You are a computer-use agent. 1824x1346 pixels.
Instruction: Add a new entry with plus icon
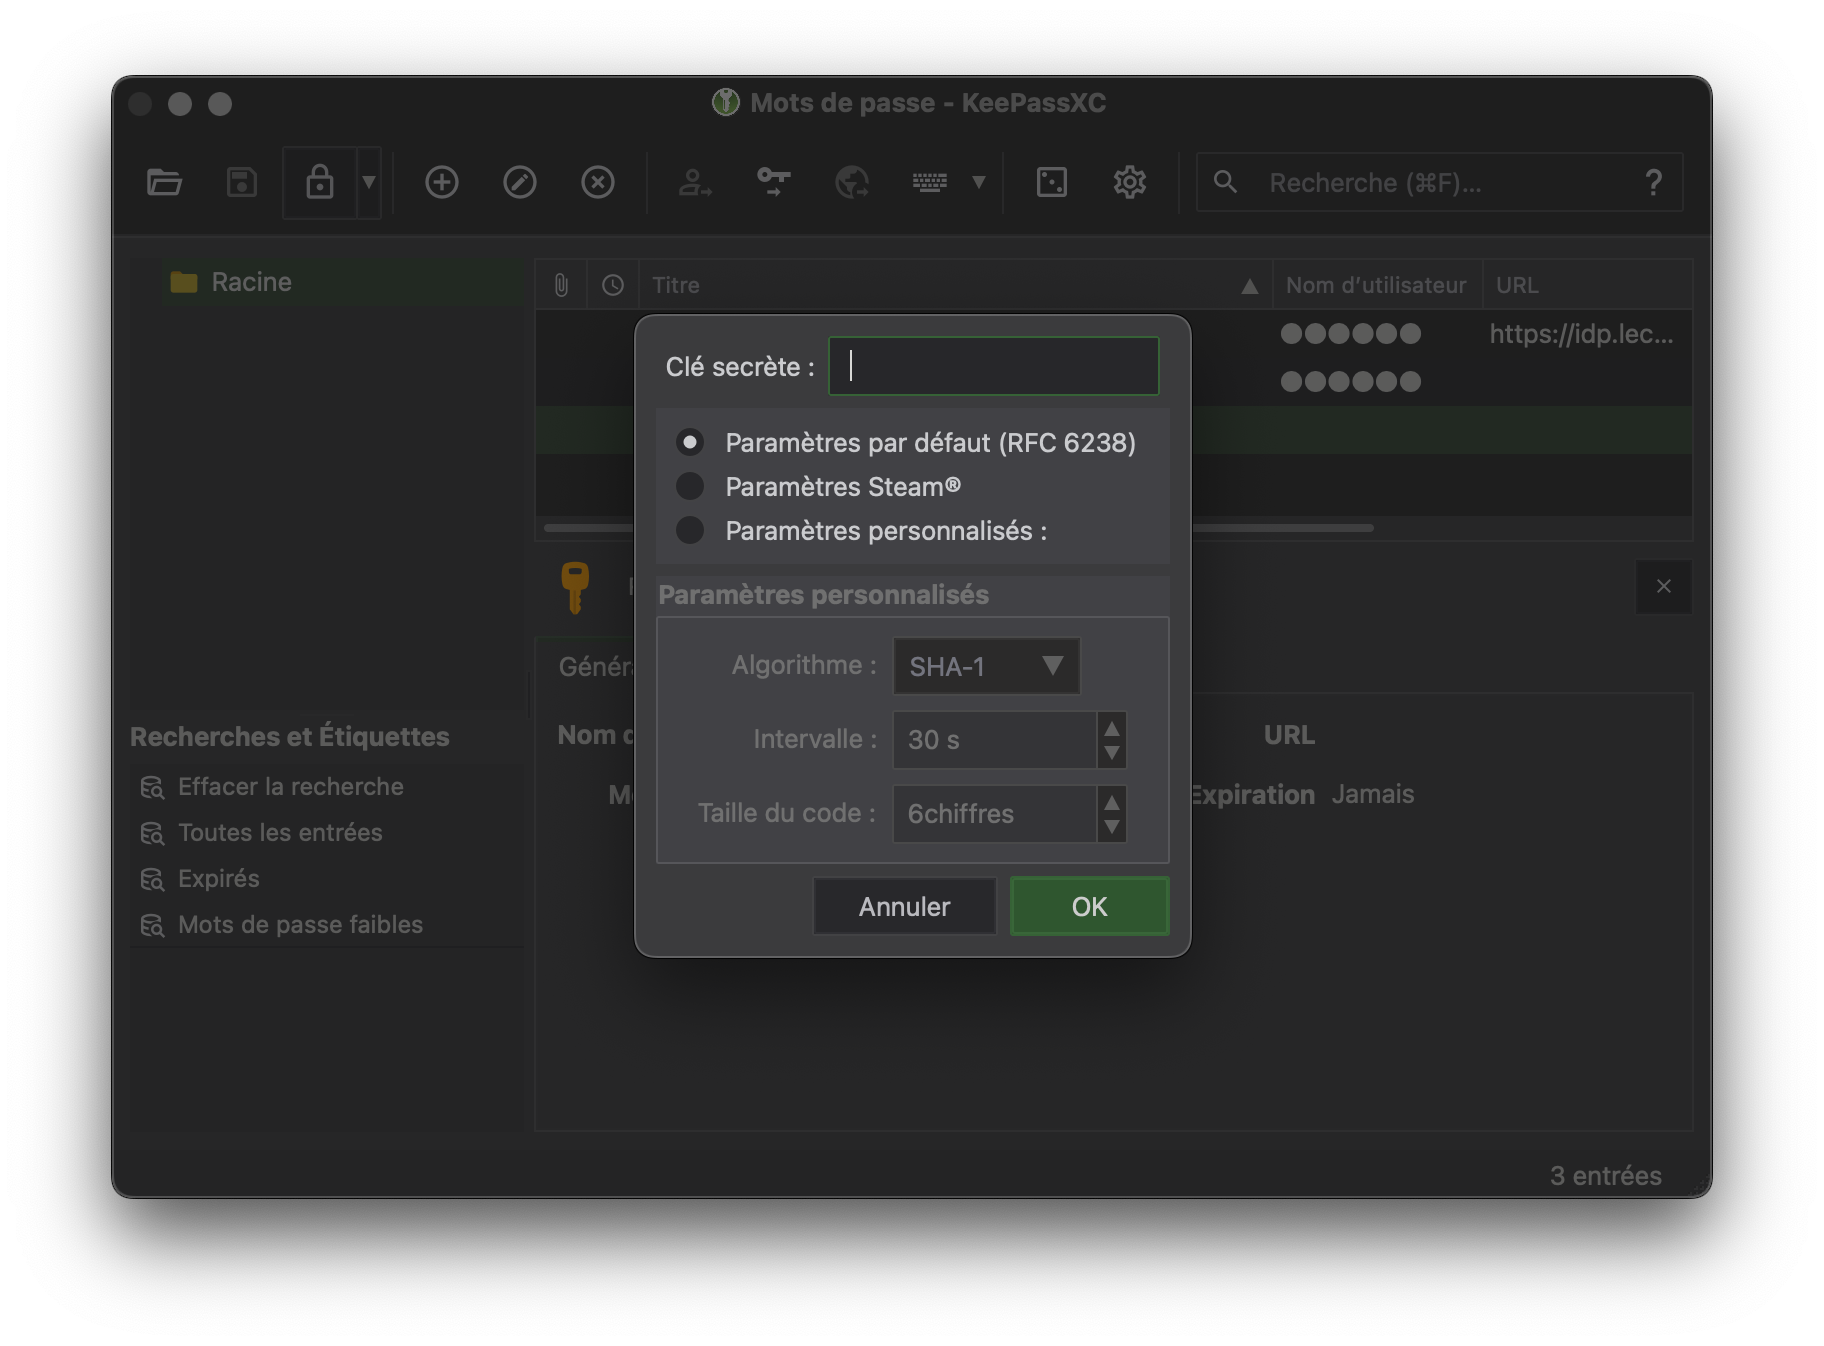pyautogui.click(x=442, y=182)
